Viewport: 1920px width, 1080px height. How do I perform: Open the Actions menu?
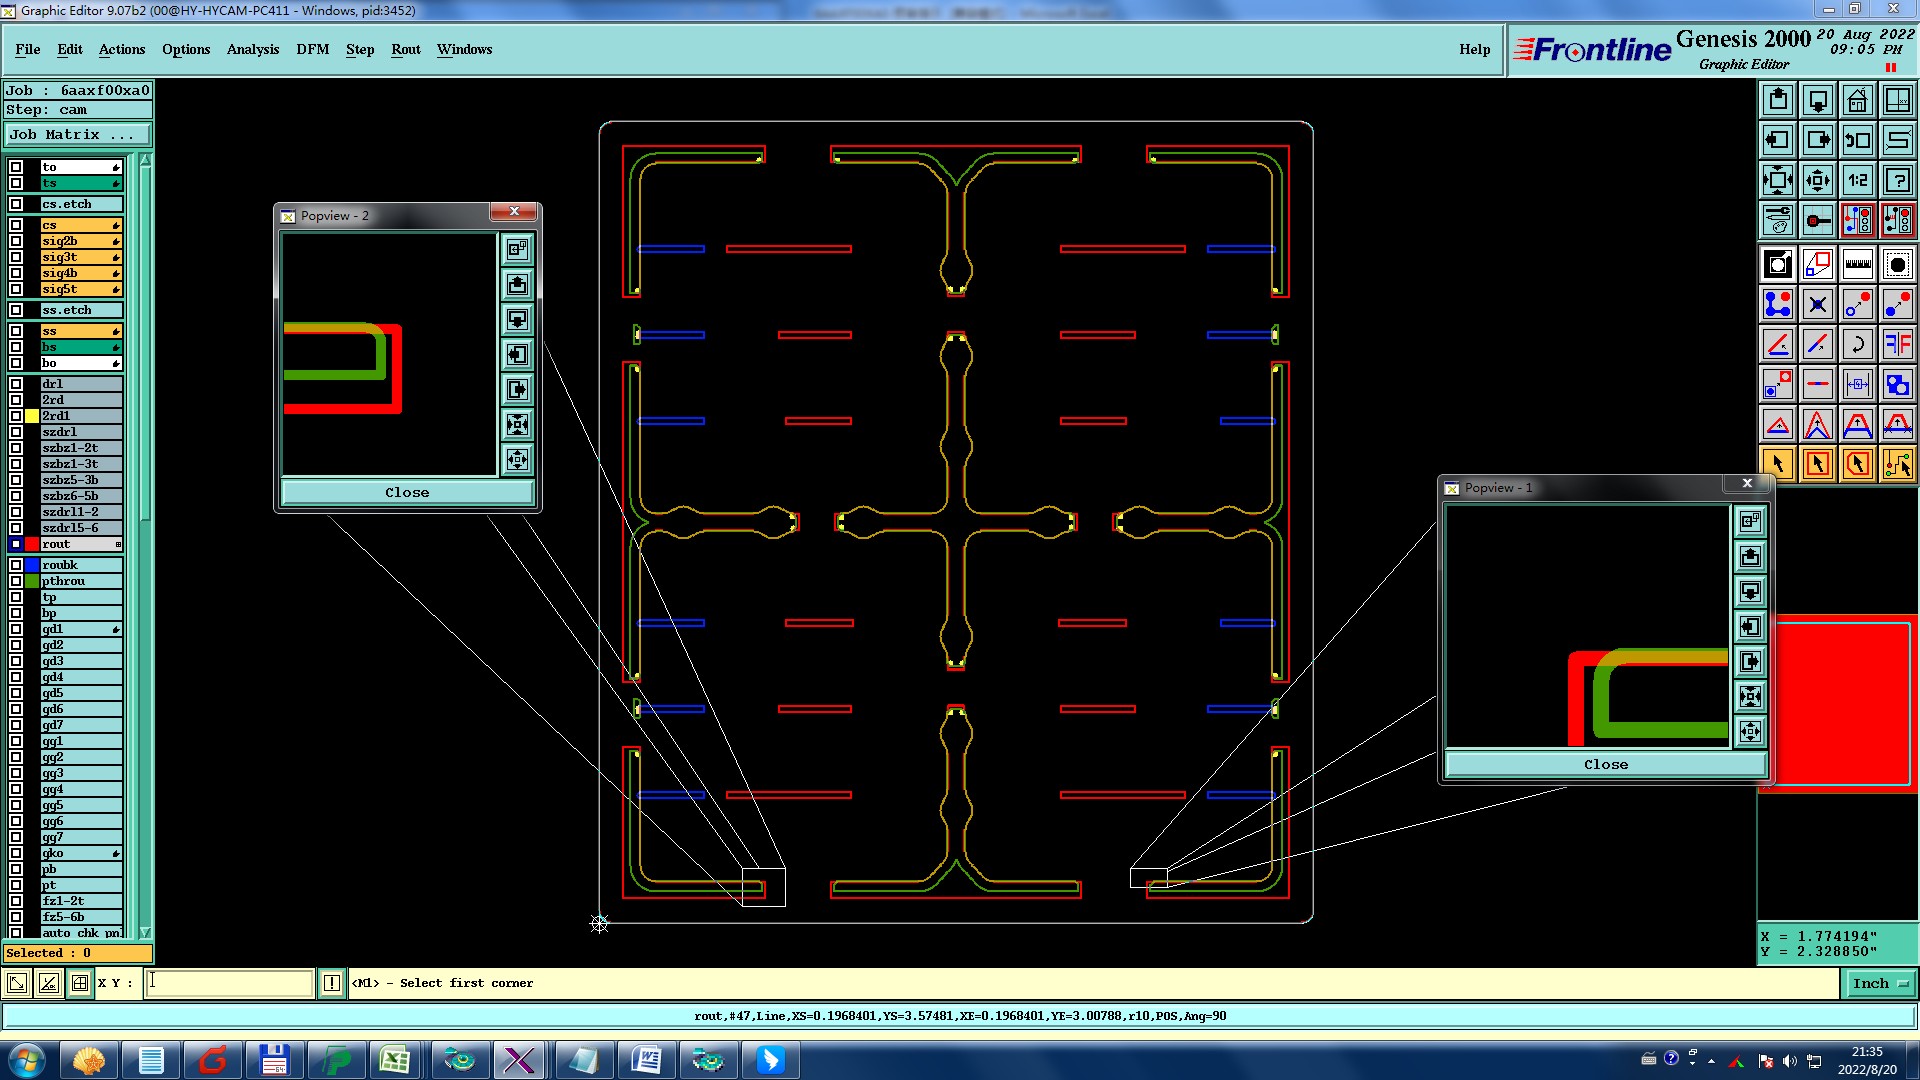pyautogui.click(x=122, y=49)
